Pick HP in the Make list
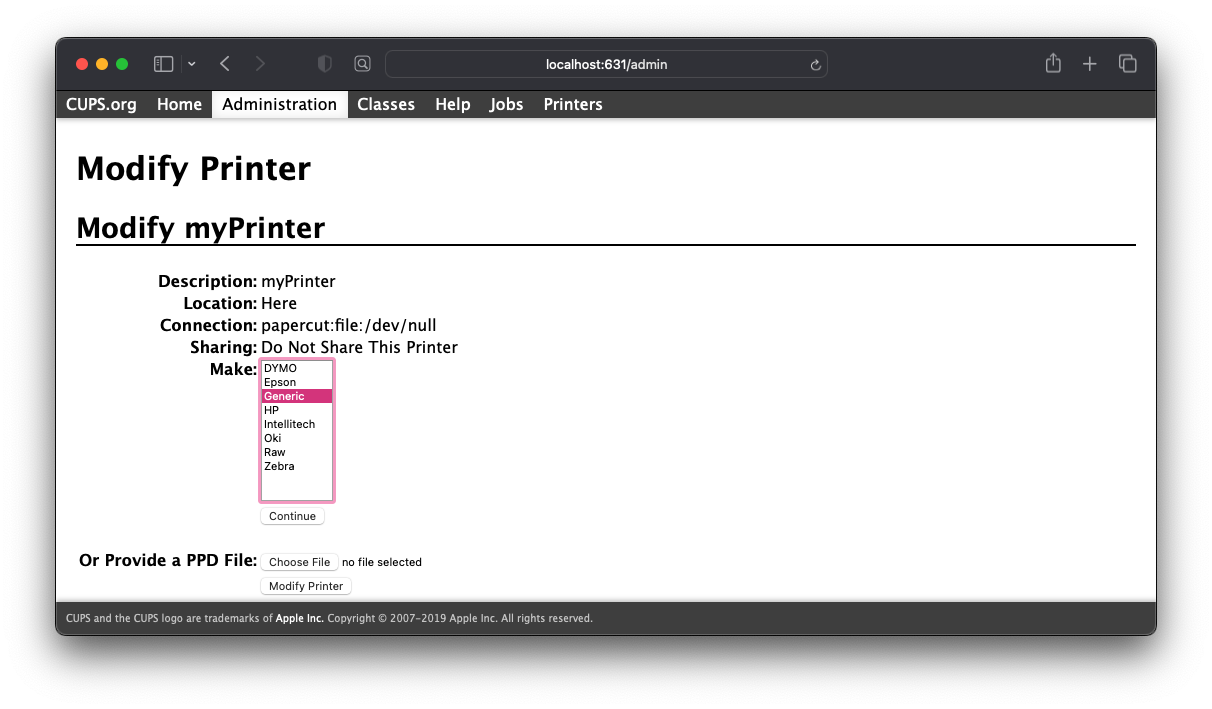 [297, 410]
